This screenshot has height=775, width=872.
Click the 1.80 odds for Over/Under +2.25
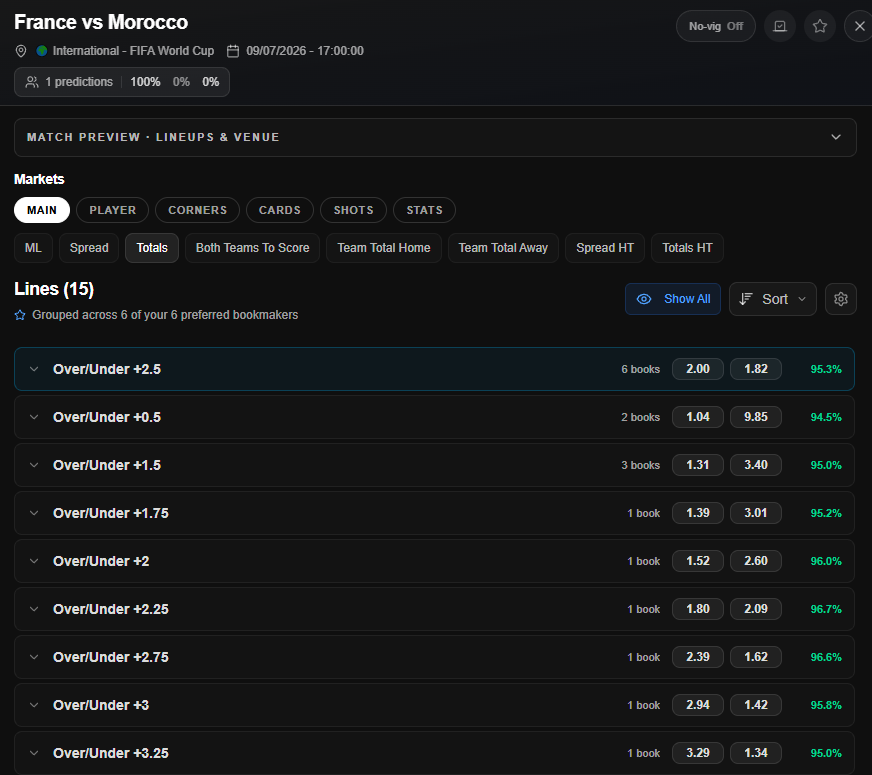[697, 609]
